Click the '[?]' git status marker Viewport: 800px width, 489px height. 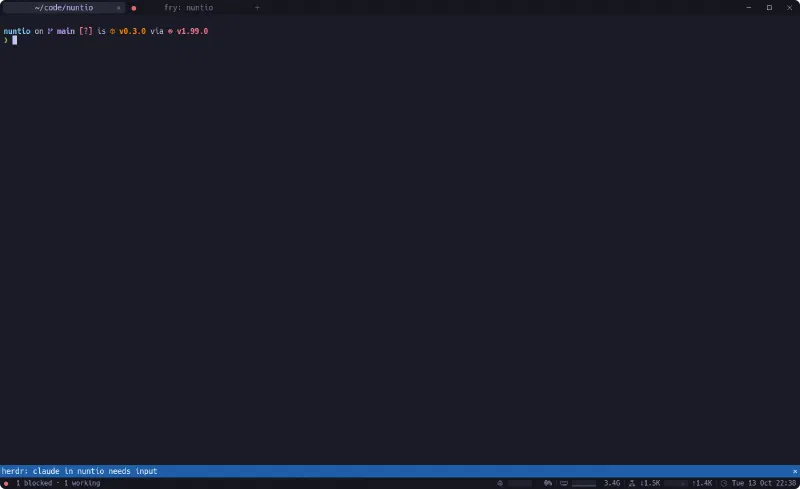[x=86, y=31]
